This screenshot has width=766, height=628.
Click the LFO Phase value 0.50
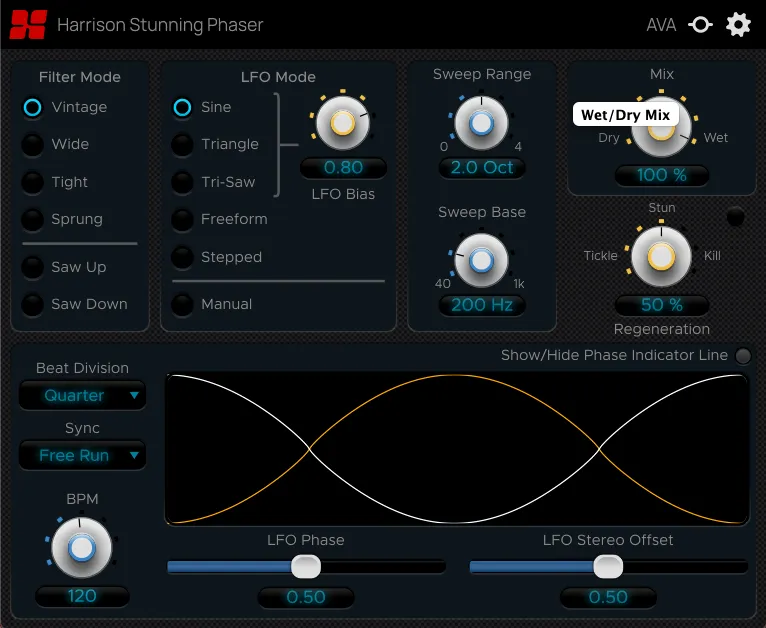(306, 597)
